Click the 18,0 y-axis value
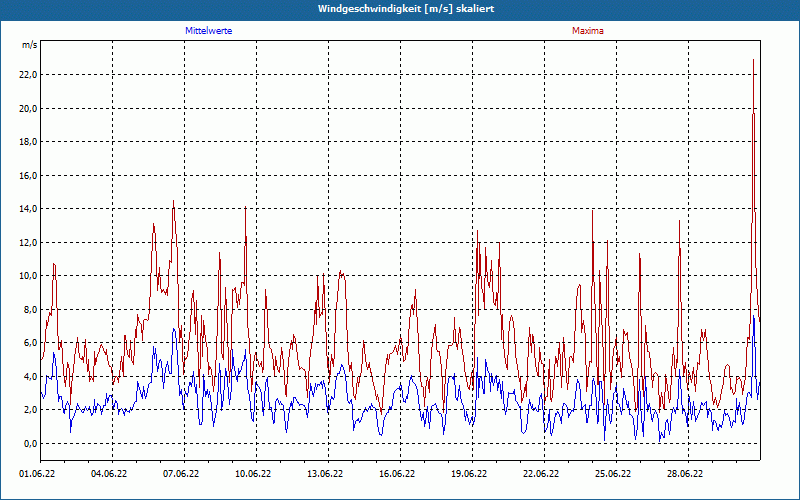The height and width of the screenshot is (500, 800). [x=29, y=142]
